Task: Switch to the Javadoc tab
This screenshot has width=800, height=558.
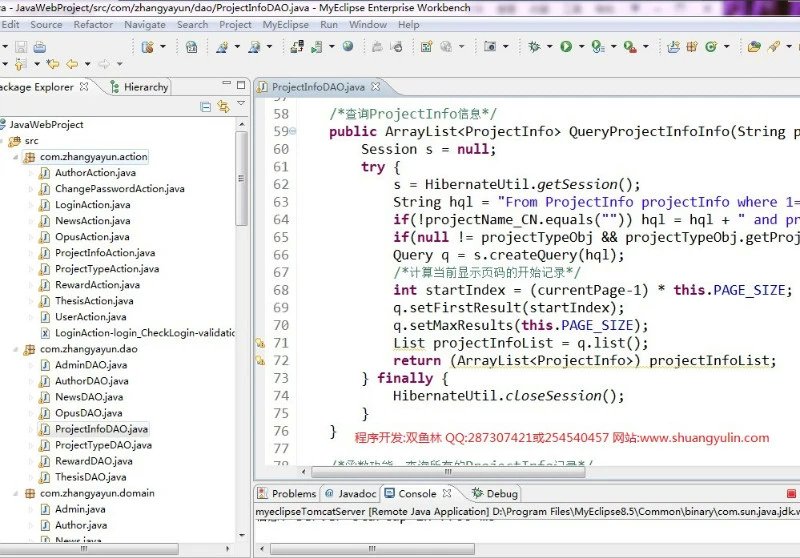Action: point(351,493)
